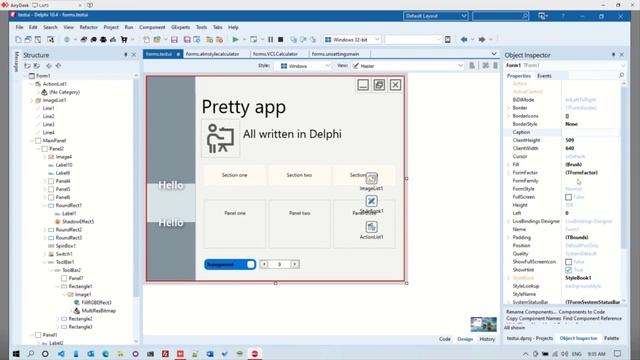
Task: Collapse the MainPanel tree node
Action: coord(31,140)
